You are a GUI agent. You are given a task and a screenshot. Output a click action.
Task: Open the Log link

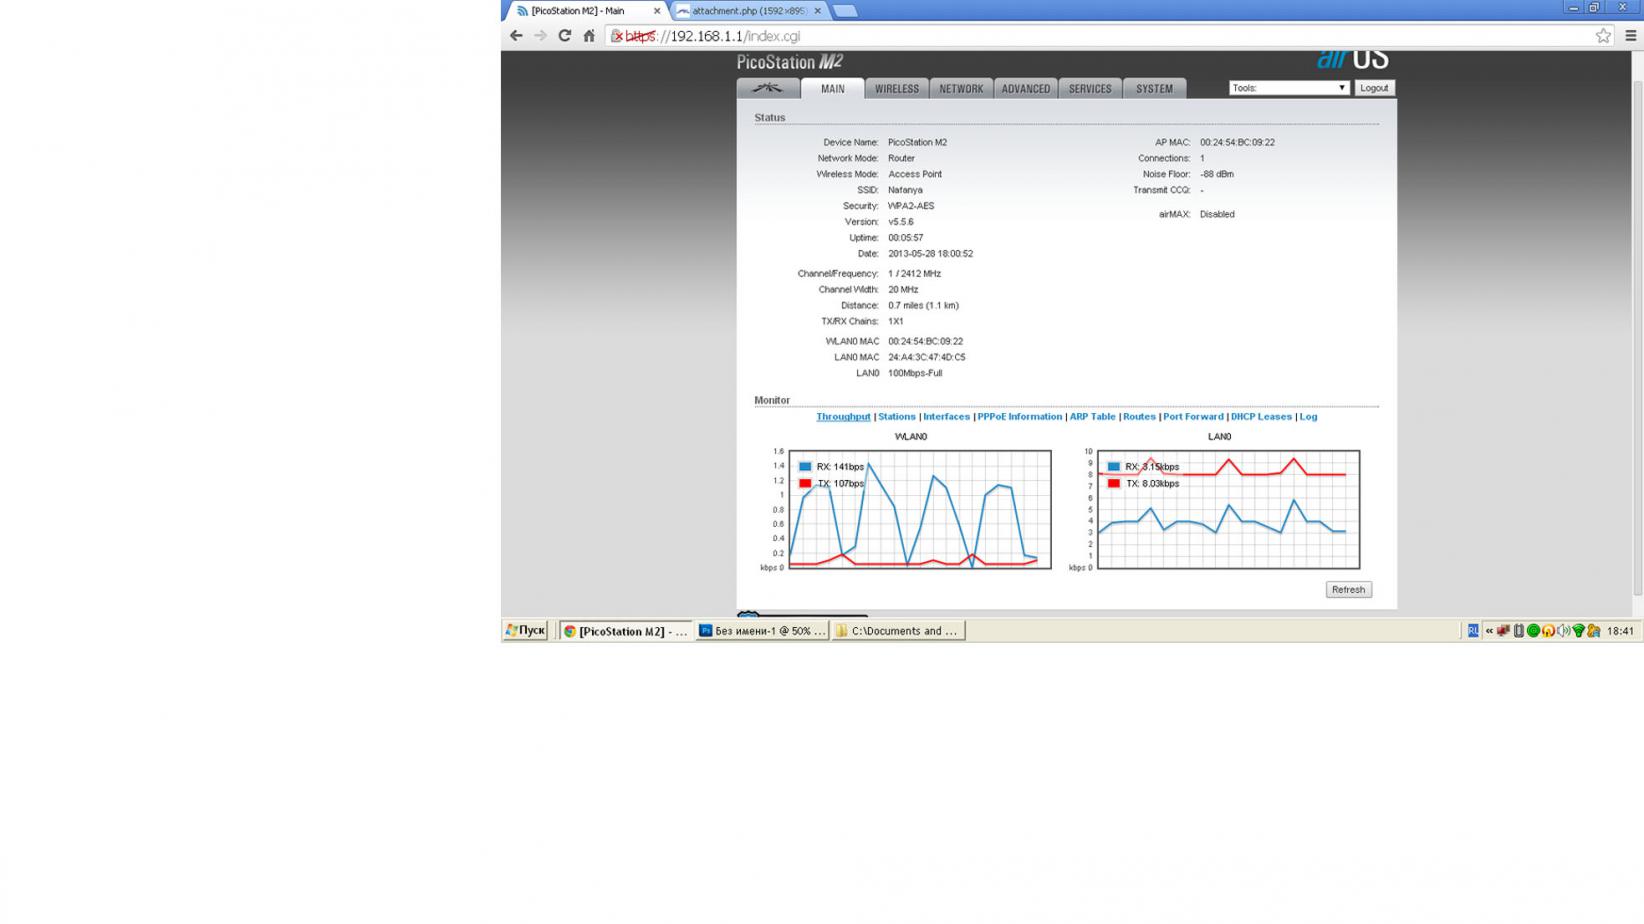click(1308, 417)
